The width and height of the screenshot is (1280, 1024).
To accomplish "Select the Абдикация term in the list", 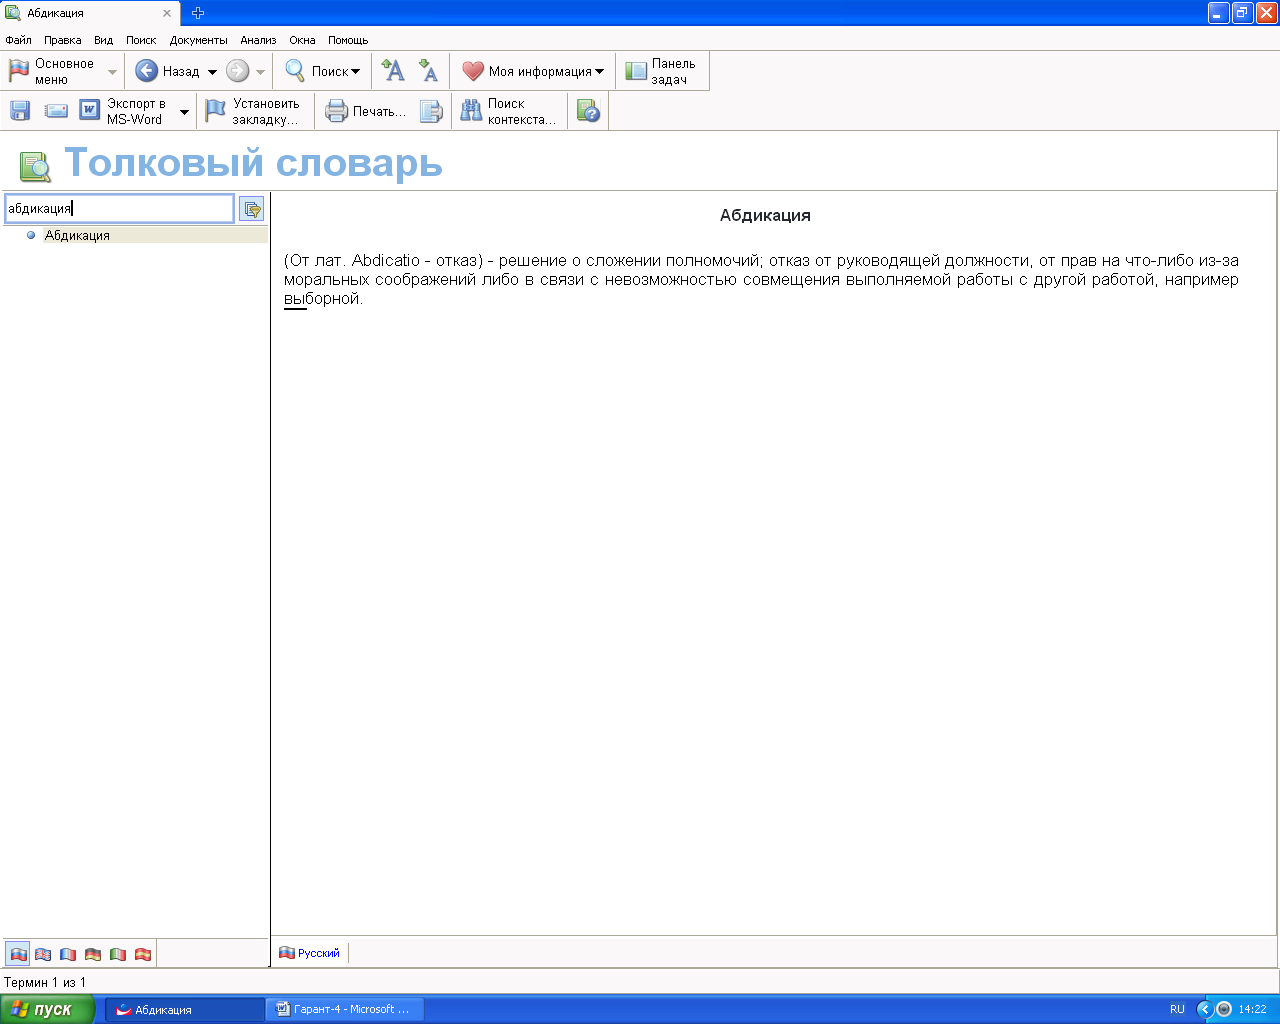I will [77, 235].
